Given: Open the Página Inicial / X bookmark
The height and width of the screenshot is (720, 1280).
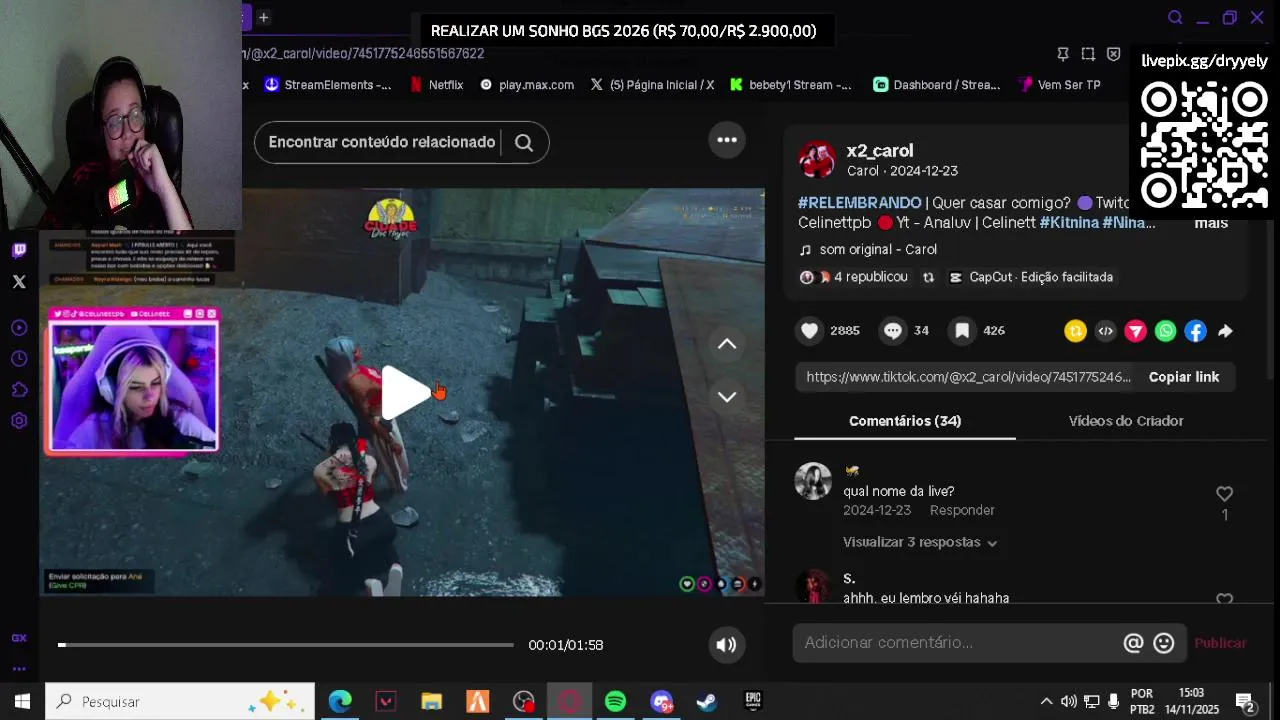Looking at the screenshot, I should coord(652,85).
